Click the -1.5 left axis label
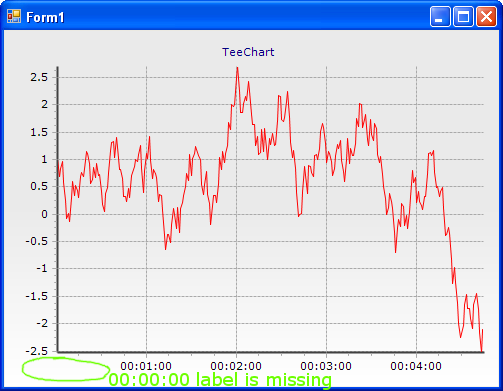Screen dimensions: 503x391 point(37,296)
